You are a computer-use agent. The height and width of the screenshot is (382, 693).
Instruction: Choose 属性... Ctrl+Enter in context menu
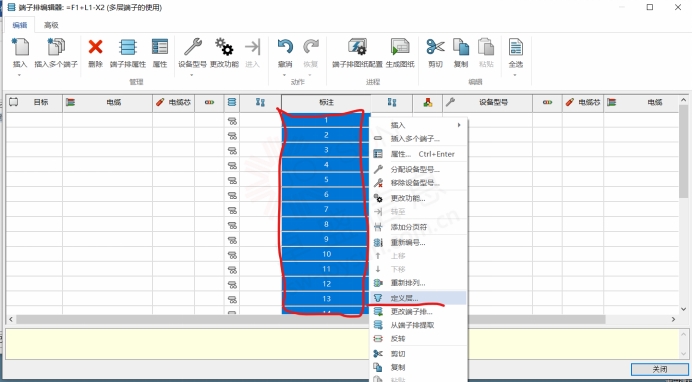click(419, 154)
